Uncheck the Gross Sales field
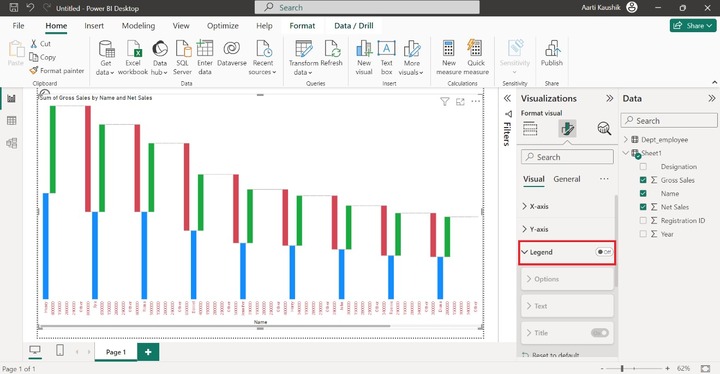This screenshot has width=720, height=374. (x=643, y=180)
